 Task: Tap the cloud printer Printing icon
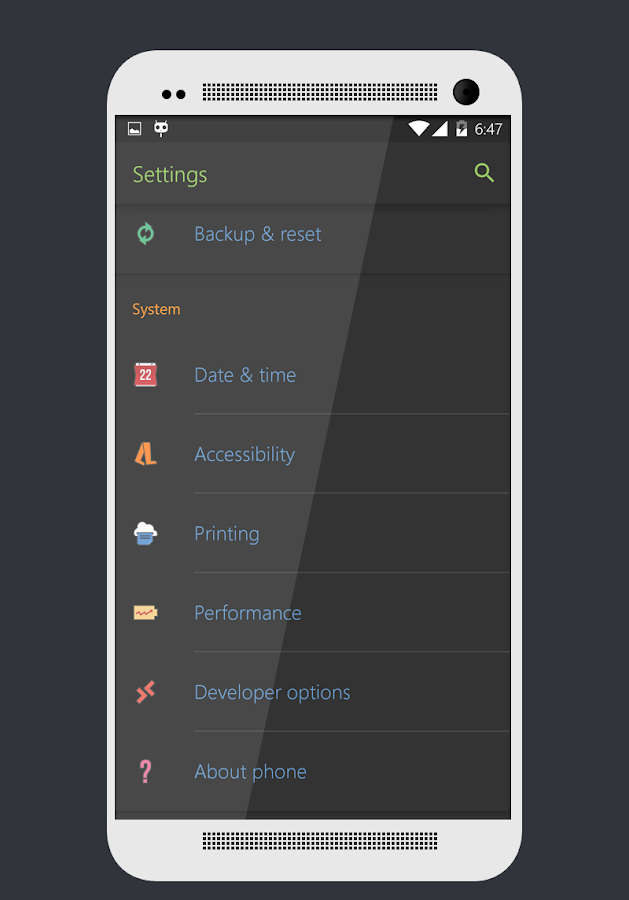(146, 533)
